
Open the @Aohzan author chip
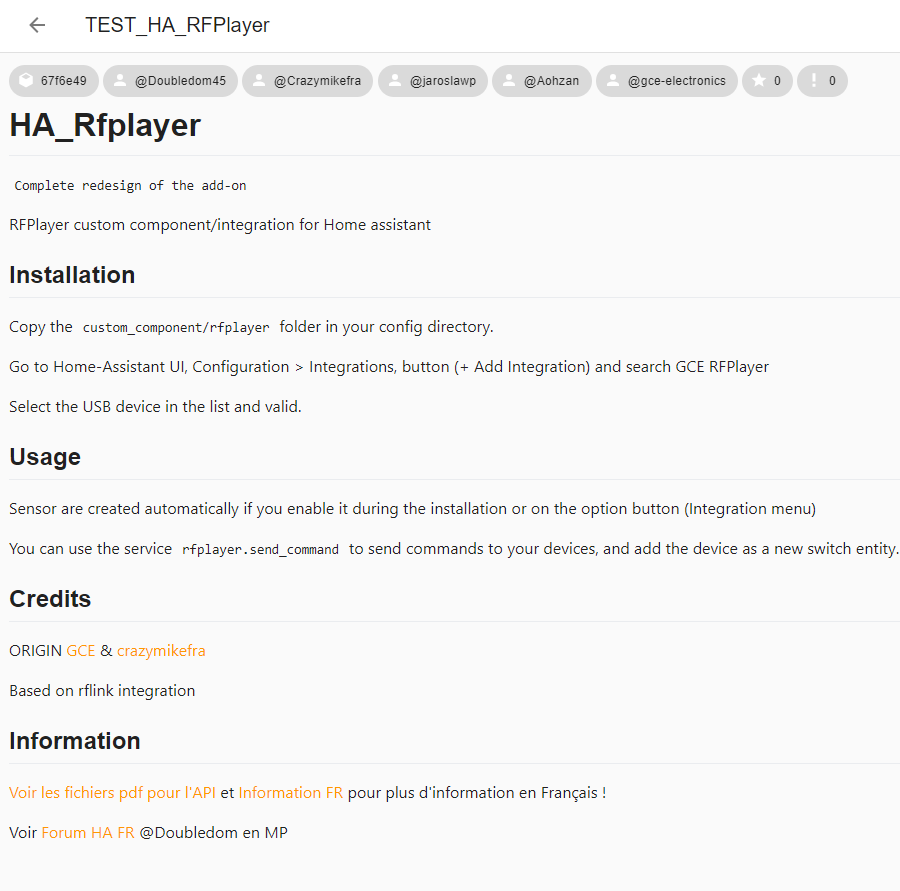pos(542,81)
